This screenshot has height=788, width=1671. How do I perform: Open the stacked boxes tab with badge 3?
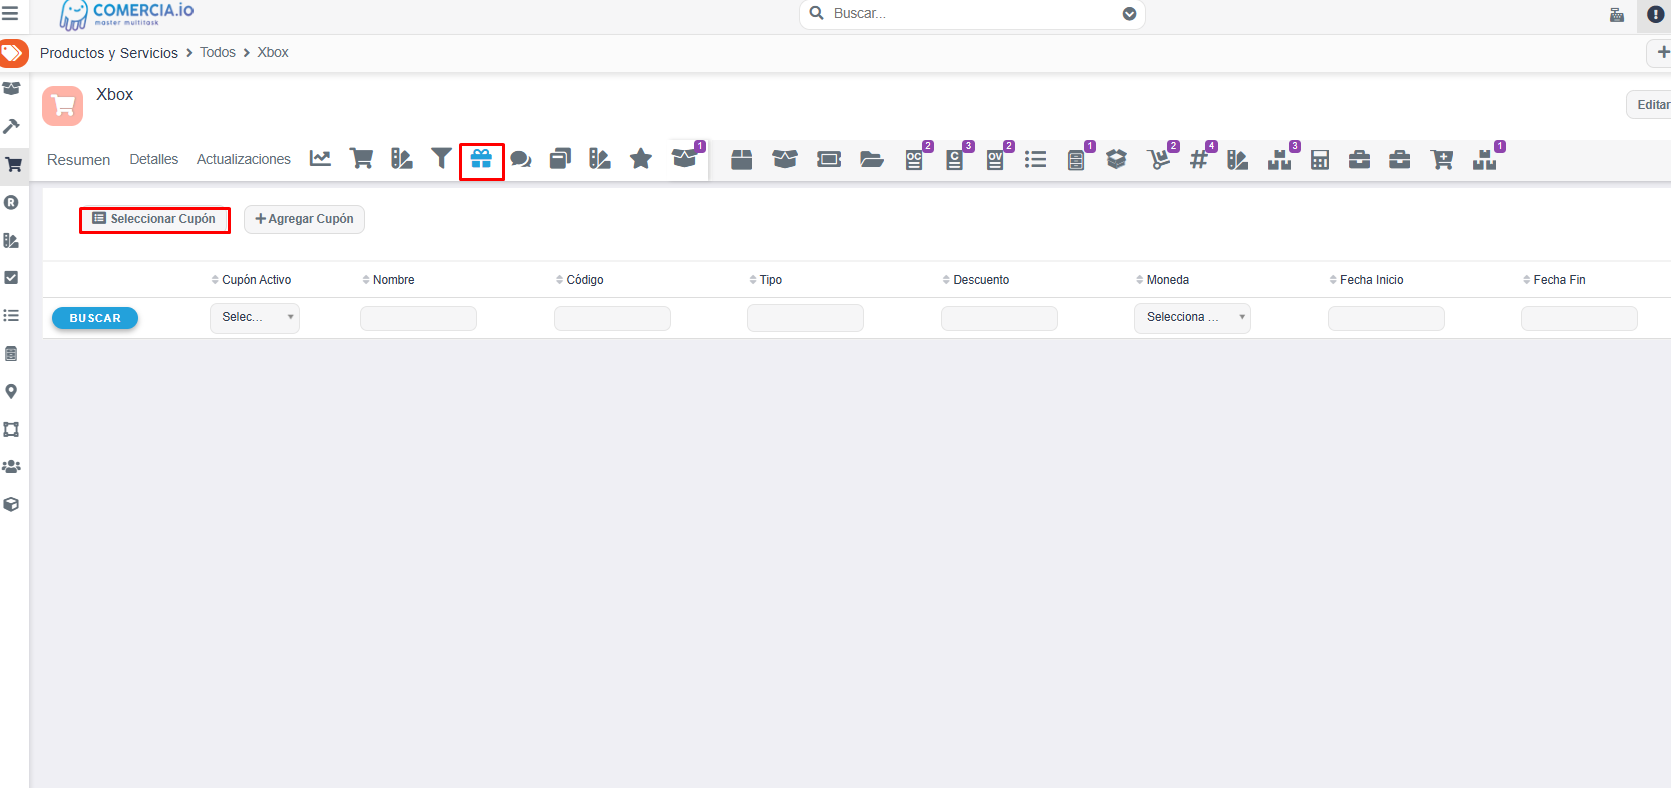pyautogui.click(x=1280, y=159)
